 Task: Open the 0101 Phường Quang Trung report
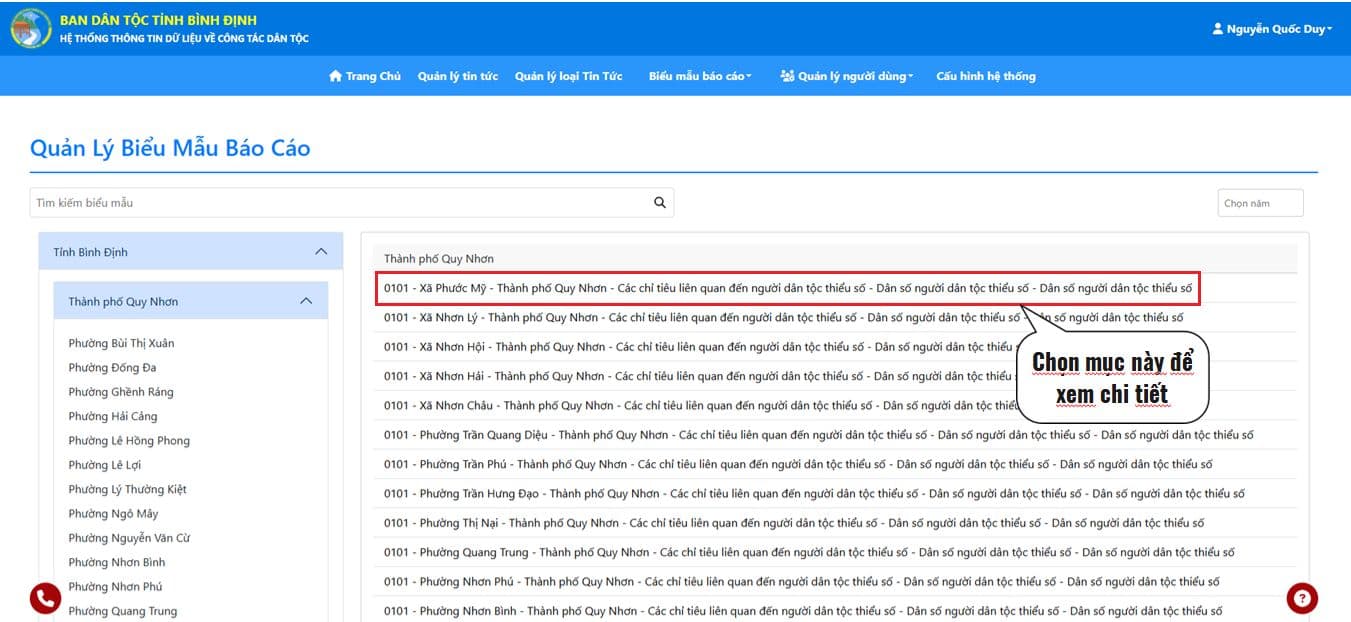pos(809,552)
